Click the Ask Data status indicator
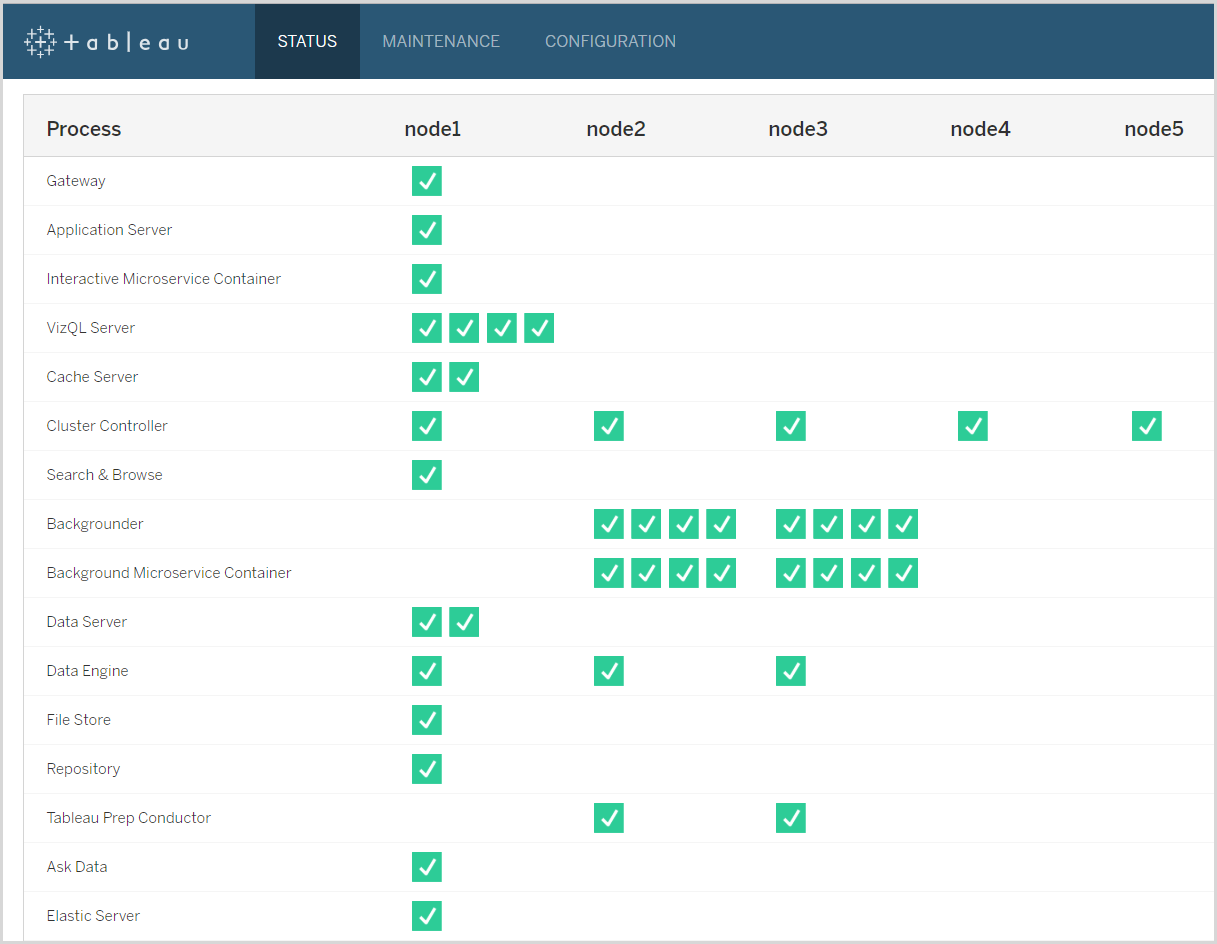Screen dimensions: 1217x944 click(x=427, y=867)
